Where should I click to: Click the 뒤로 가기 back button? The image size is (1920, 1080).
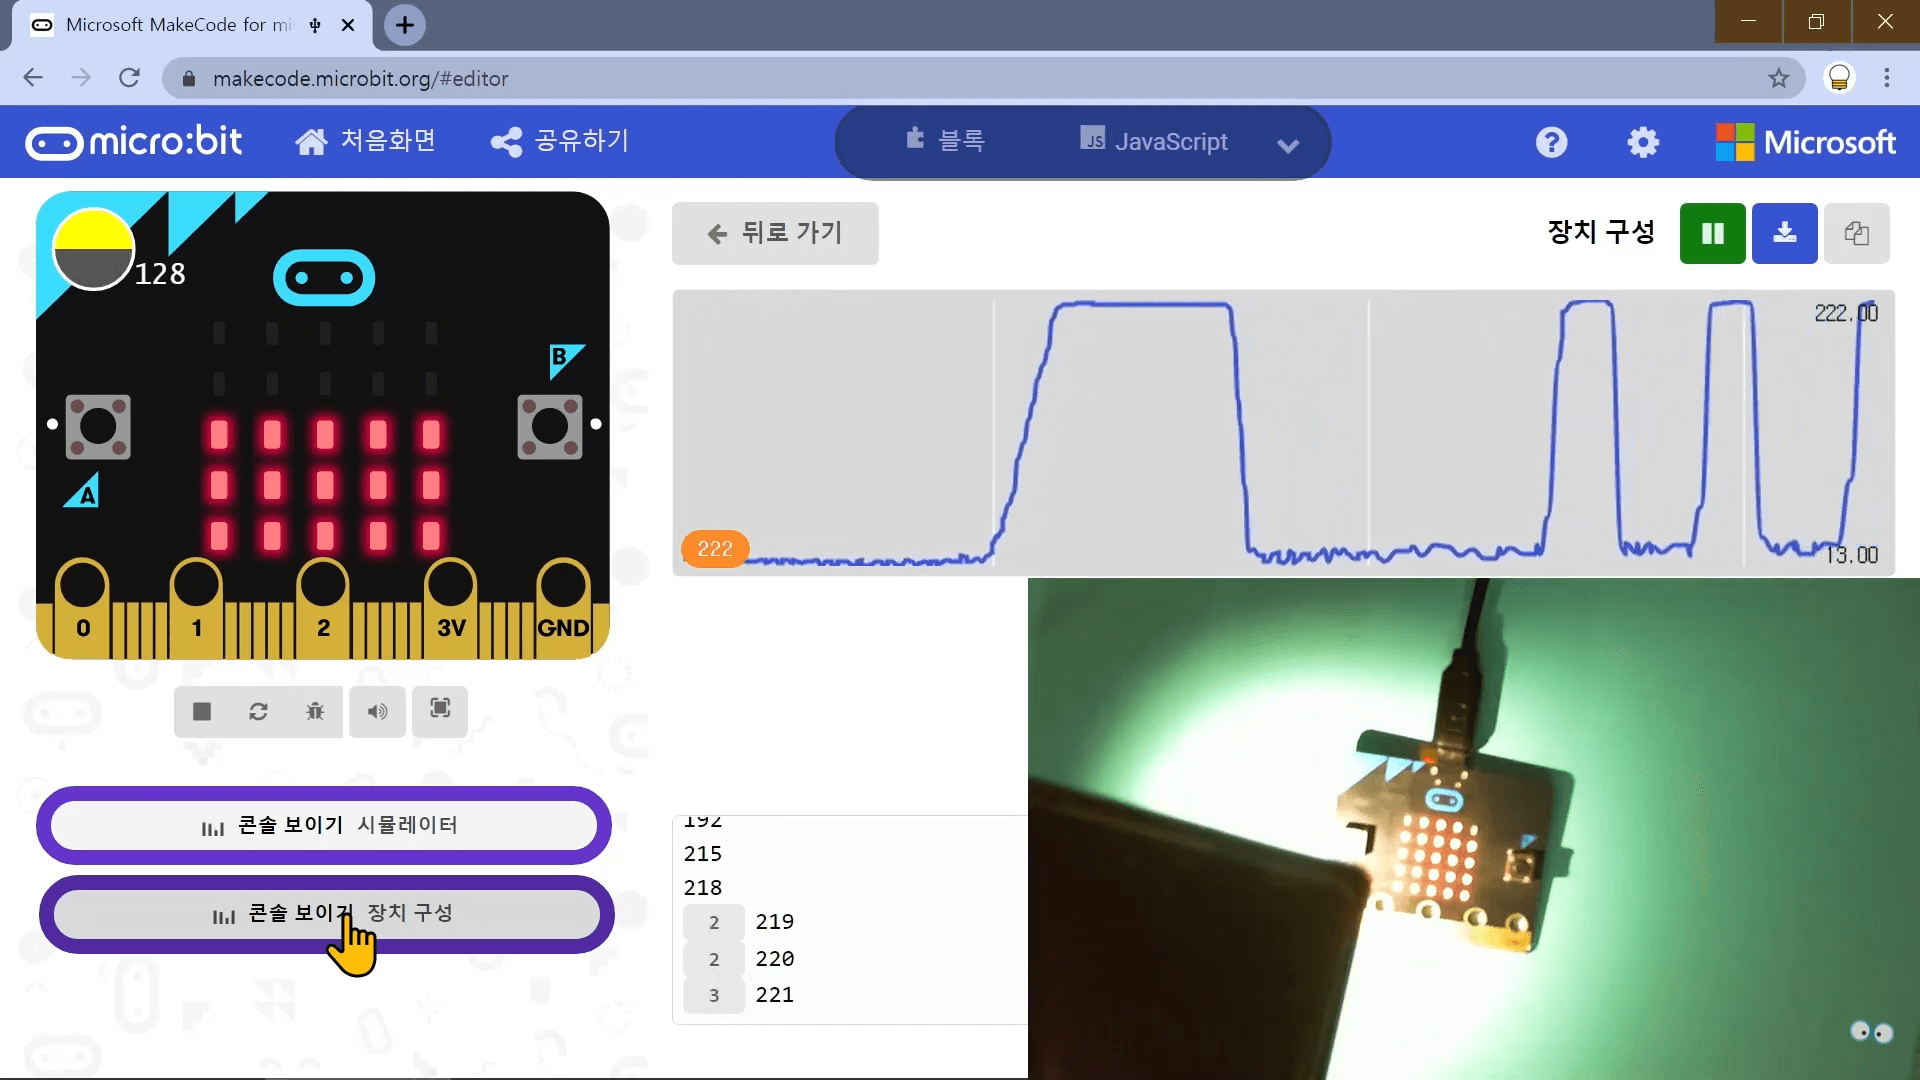[775, 233]
